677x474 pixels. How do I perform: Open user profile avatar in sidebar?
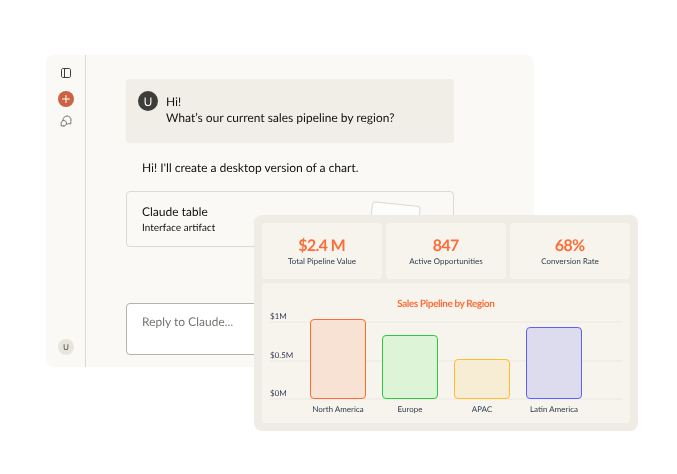point(66,347)
